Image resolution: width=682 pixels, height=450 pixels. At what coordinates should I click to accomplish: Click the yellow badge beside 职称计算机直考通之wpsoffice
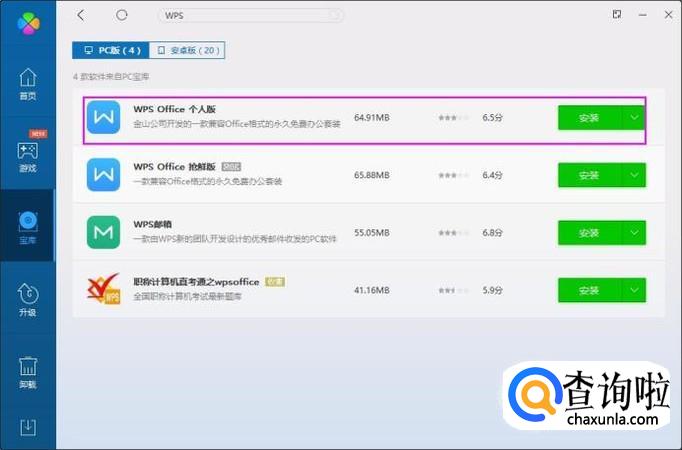point(275,282)
